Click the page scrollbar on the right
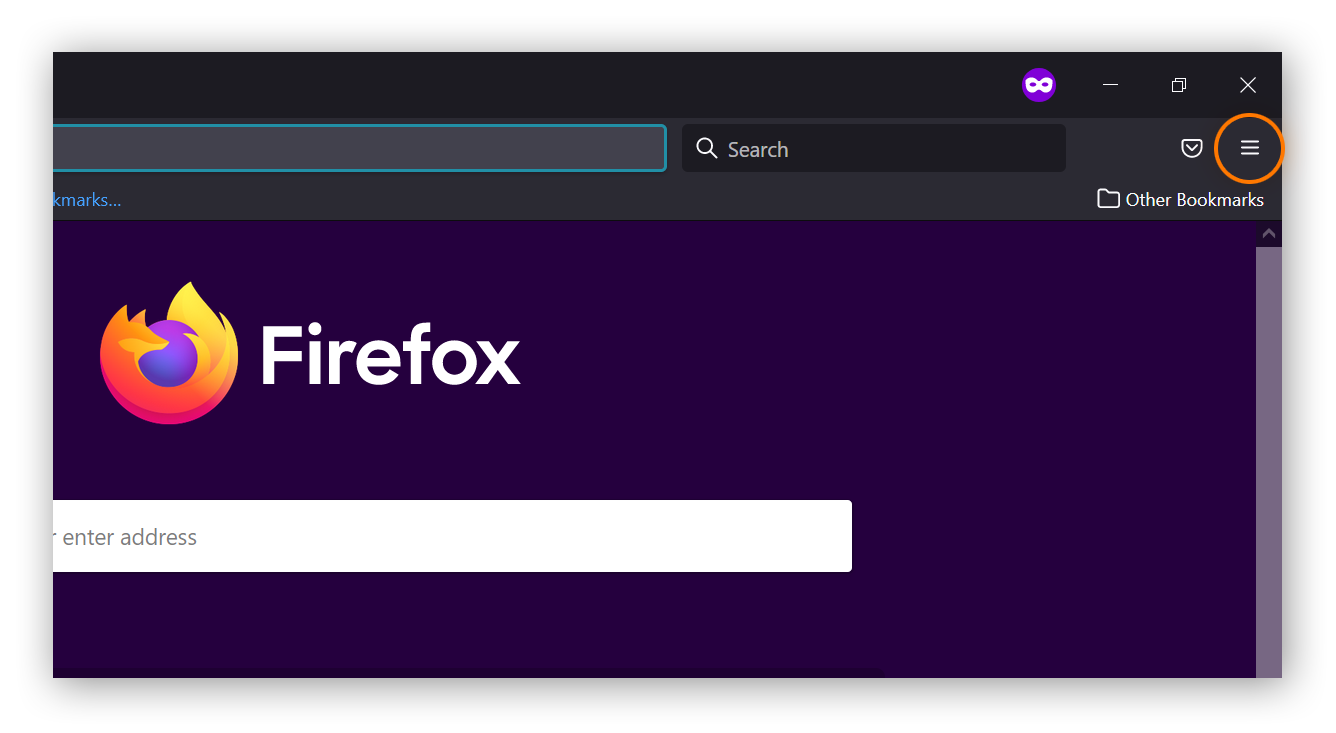The width and height of the screenshot is (1336, 733). pos(1268,450)
